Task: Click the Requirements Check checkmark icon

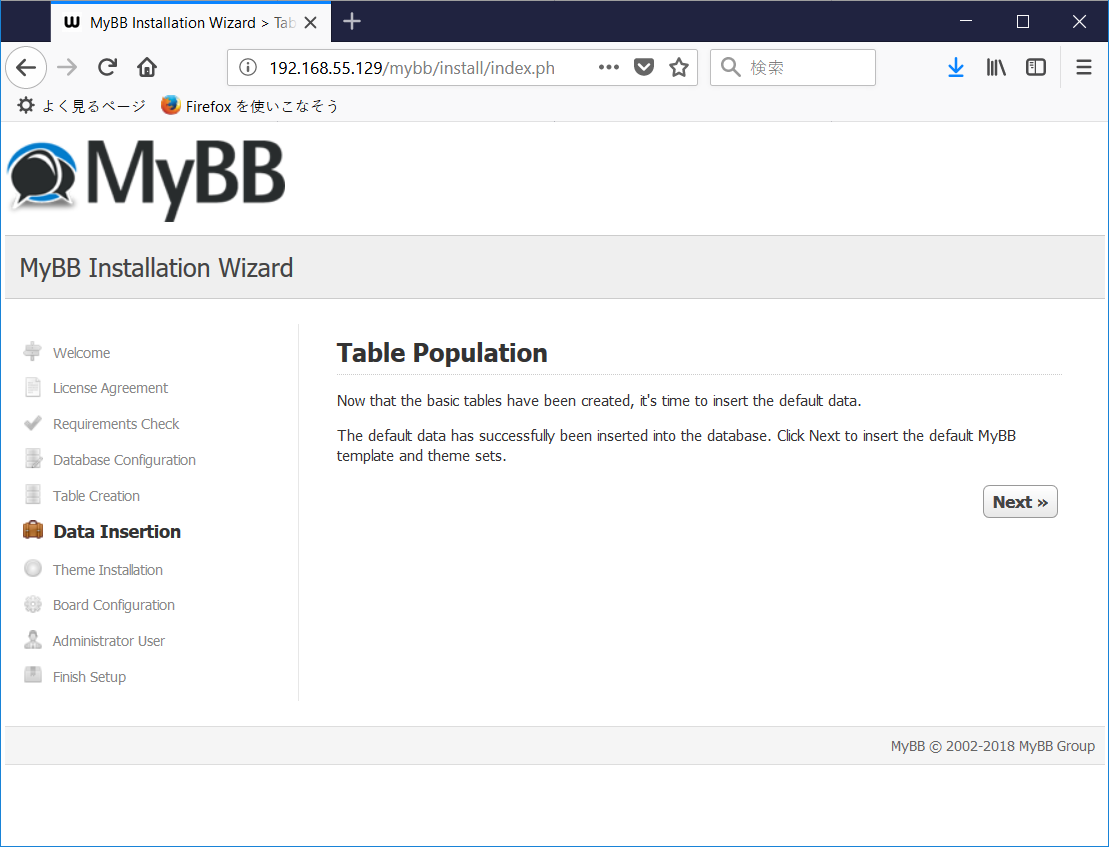Action: click(x=33, y=423)
